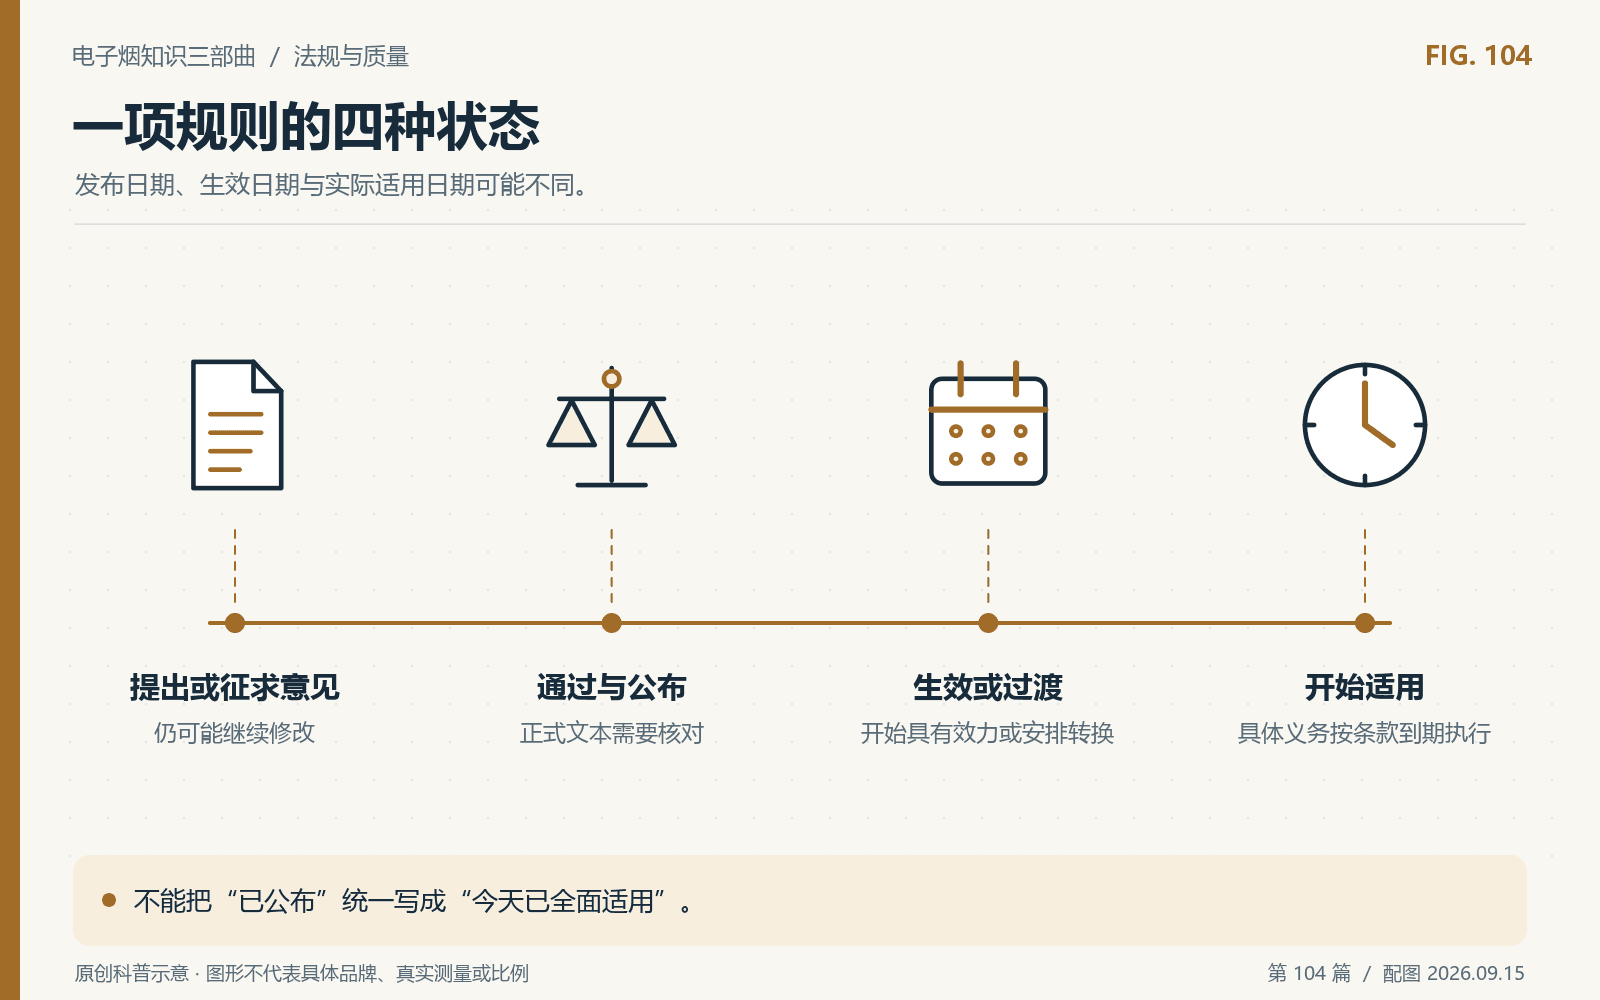Click the main title 一项规则的四种状态
Viewport: 1600px width, 1000px height.
pyautogui.click(x=306, y=127)
